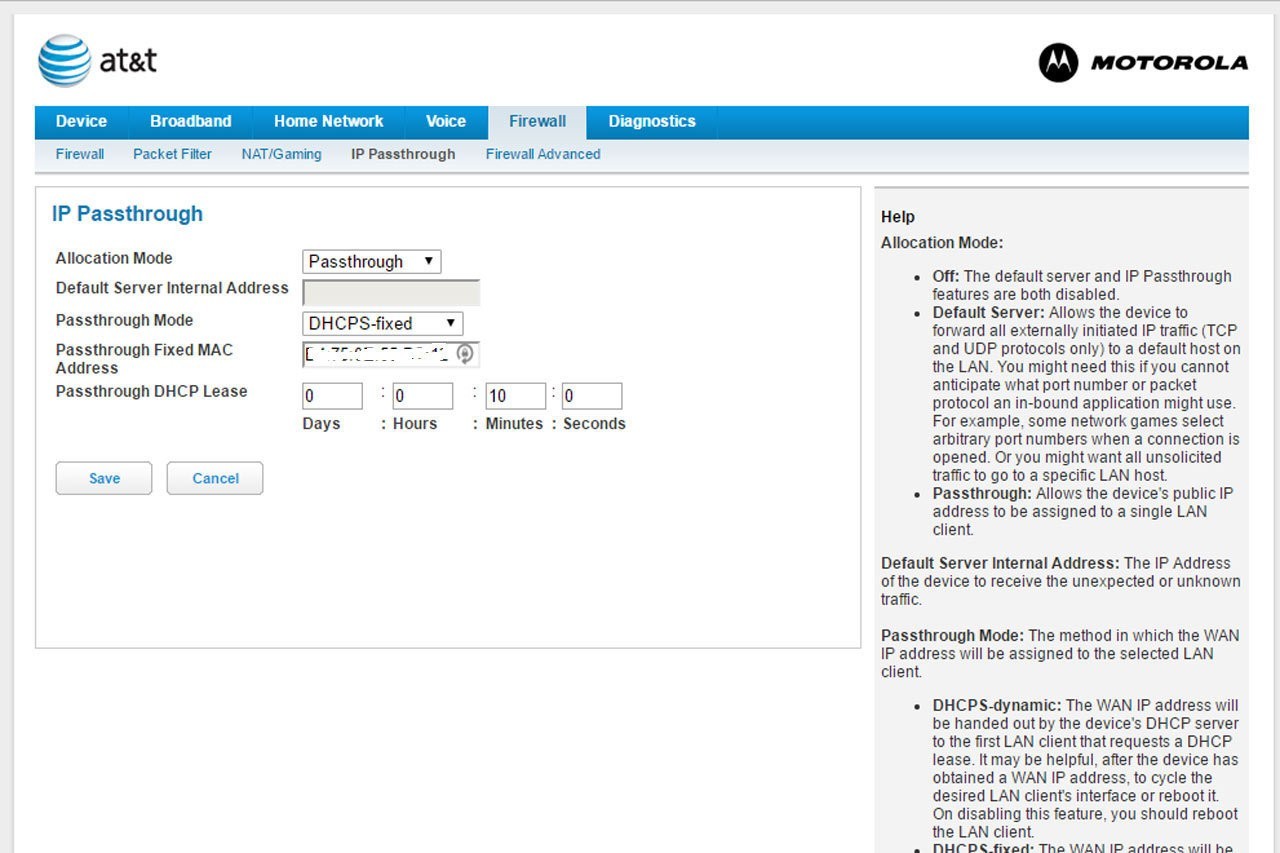Image resolution: width=1280 pixels, height=853 pixels.
Task: Click the DHCP lease Hours field
Action: click(x=422, y=396)
